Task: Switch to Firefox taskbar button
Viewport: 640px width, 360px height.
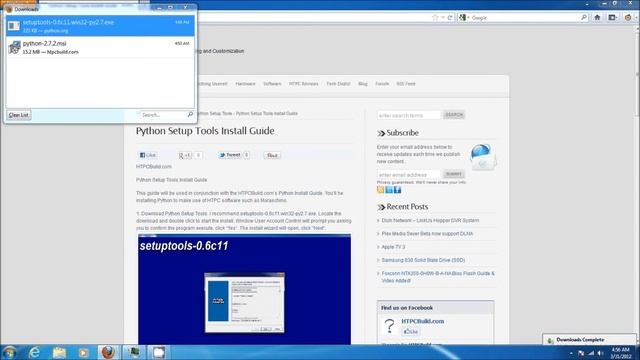Action: point(108,352)
